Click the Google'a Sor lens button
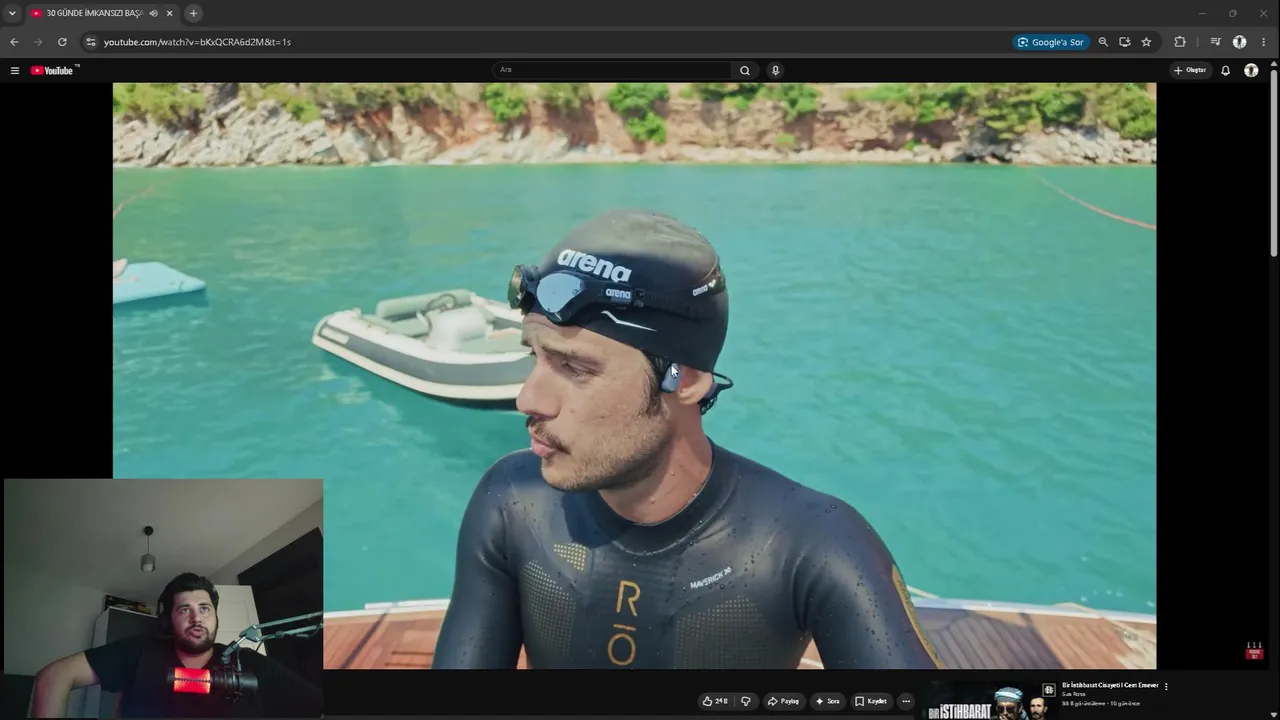Image resolution: width=1280 pixels, height=720 pixels. point(1050,42)
